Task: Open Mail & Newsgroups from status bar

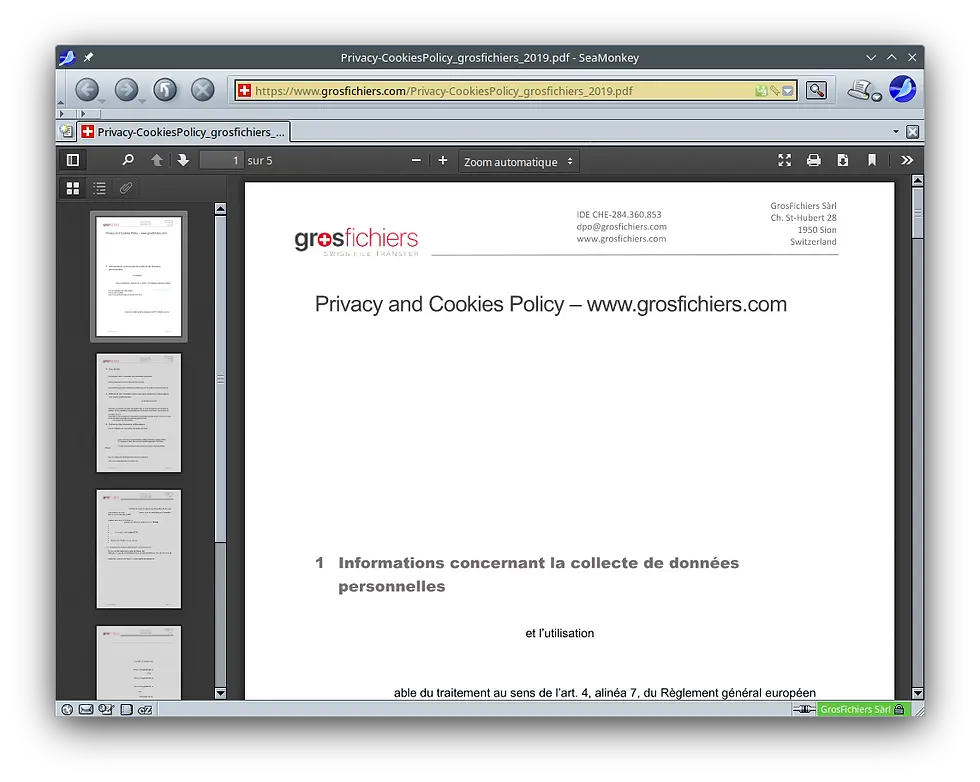Action: click(x=86, y=709)
